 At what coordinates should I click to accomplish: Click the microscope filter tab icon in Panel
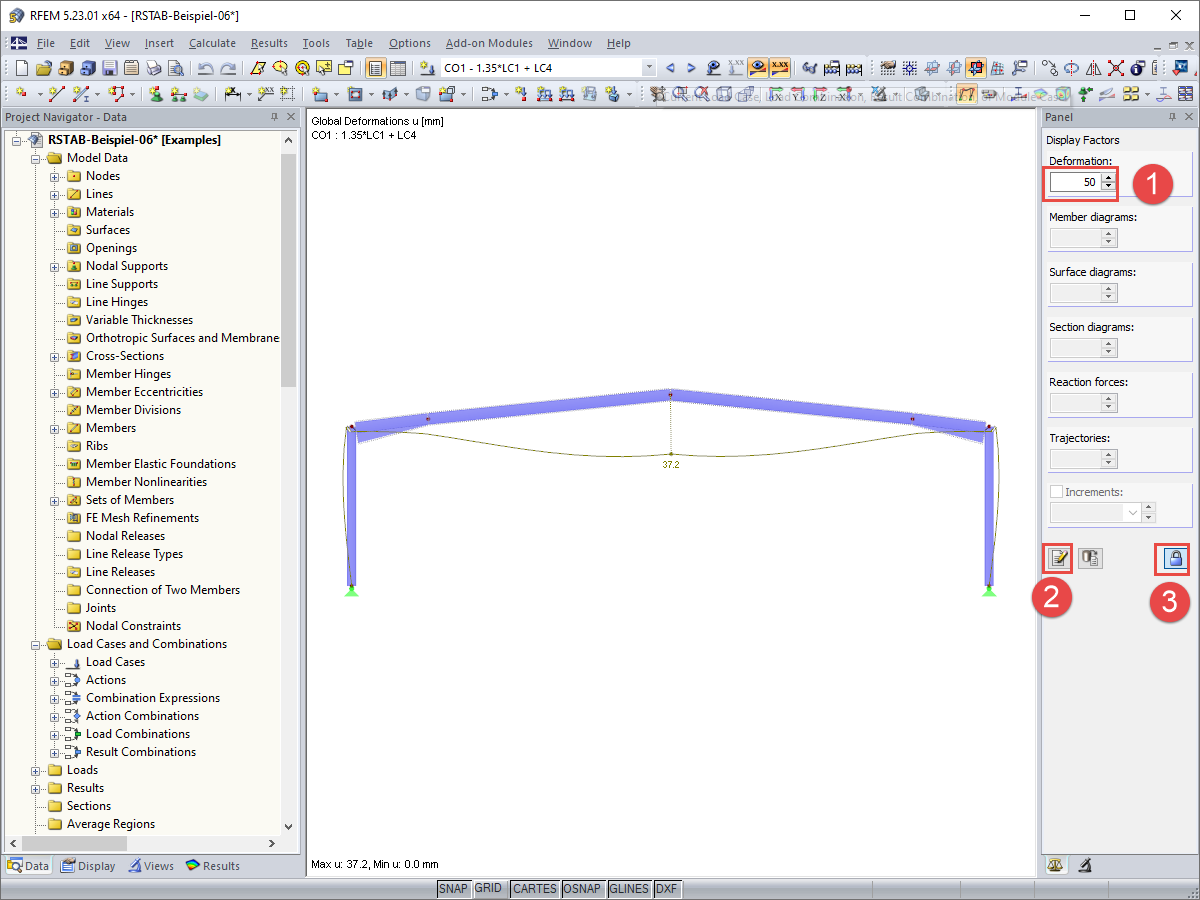click(x=1085, y=865)
